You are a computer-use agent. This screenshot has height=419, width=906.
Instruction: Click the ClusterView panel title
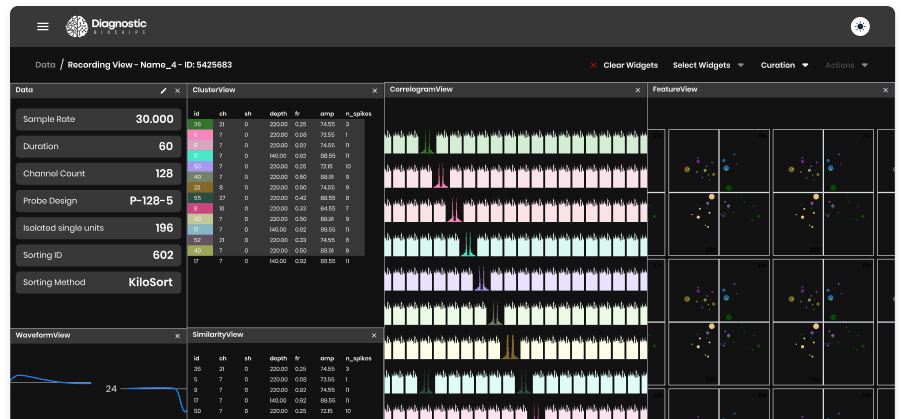(214, 90)
